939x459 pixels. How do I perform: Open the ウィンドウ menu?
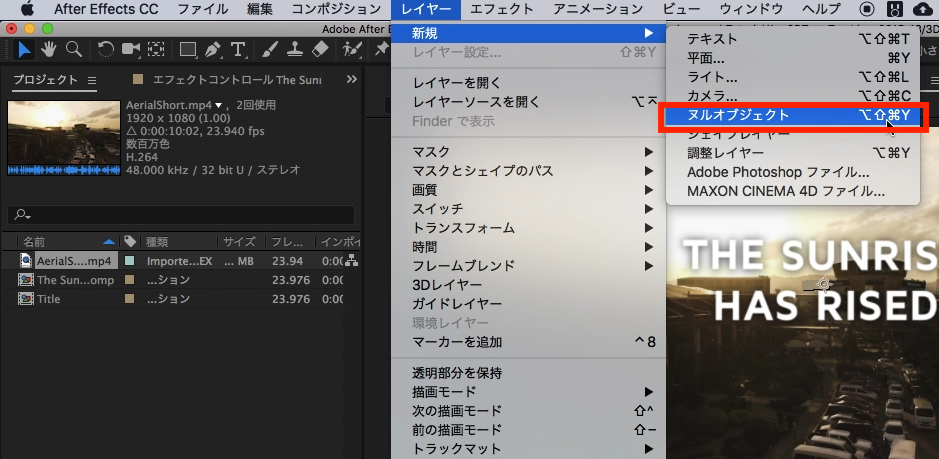[x=751, y=9]
